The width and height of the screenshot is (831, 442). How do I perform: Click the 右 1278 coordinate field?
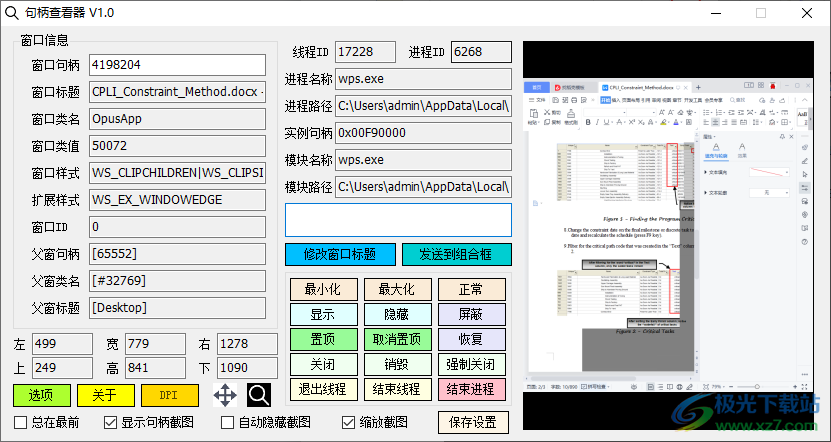point(247,344)
